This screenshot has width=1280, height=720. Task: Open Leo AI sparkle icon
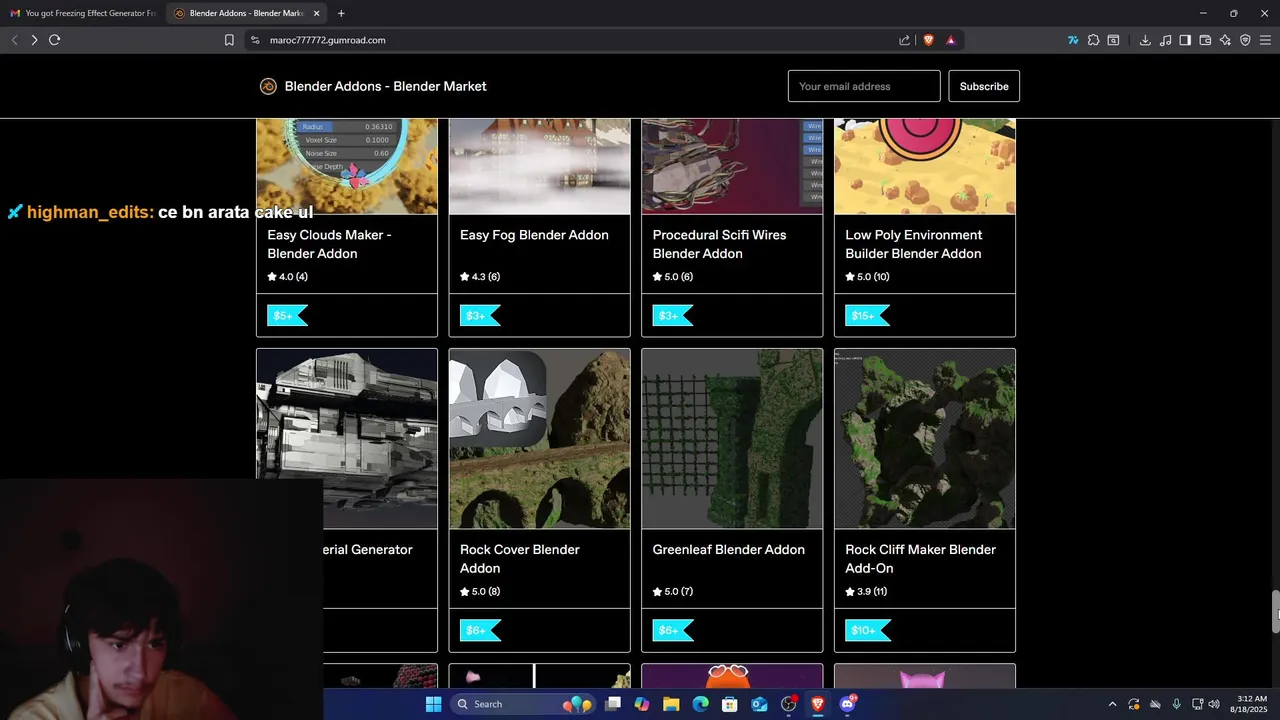(x=1225, y=40)
